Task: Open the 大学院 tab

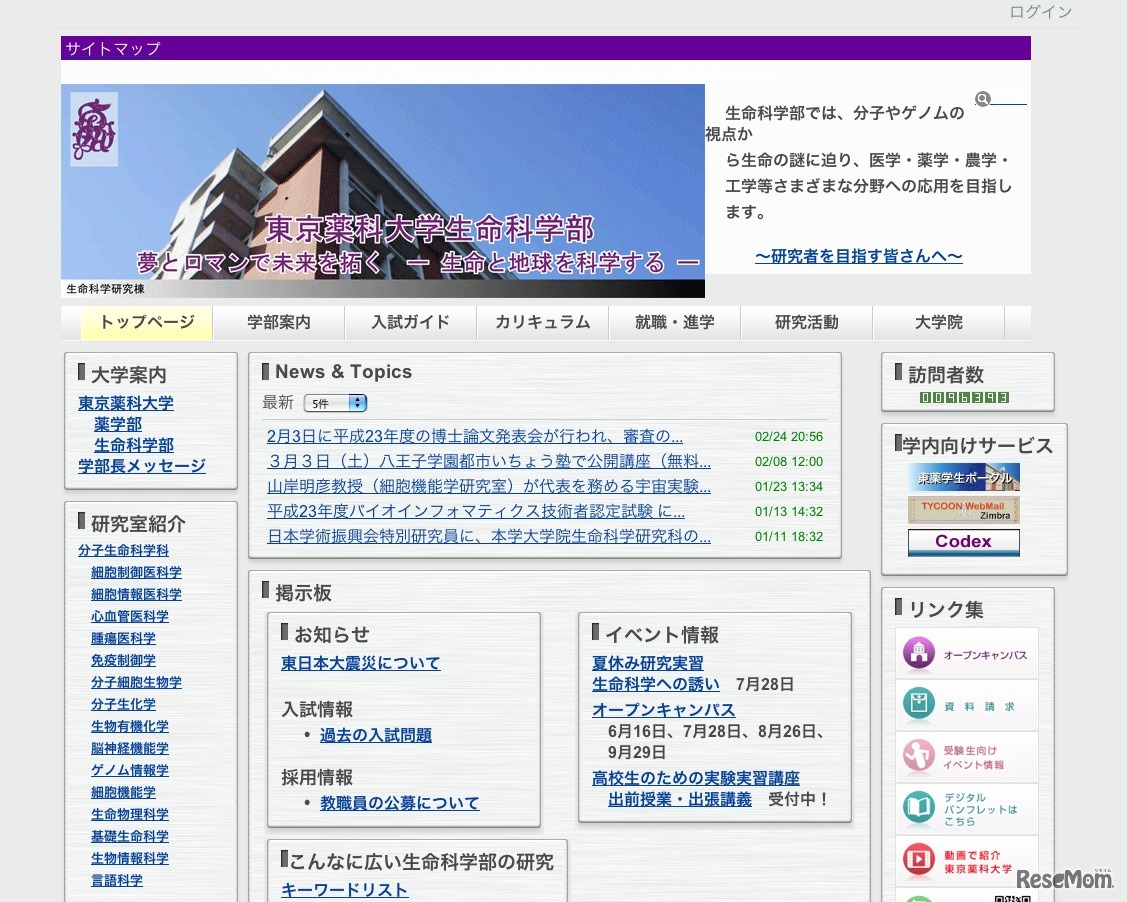Action: point(938,322)
